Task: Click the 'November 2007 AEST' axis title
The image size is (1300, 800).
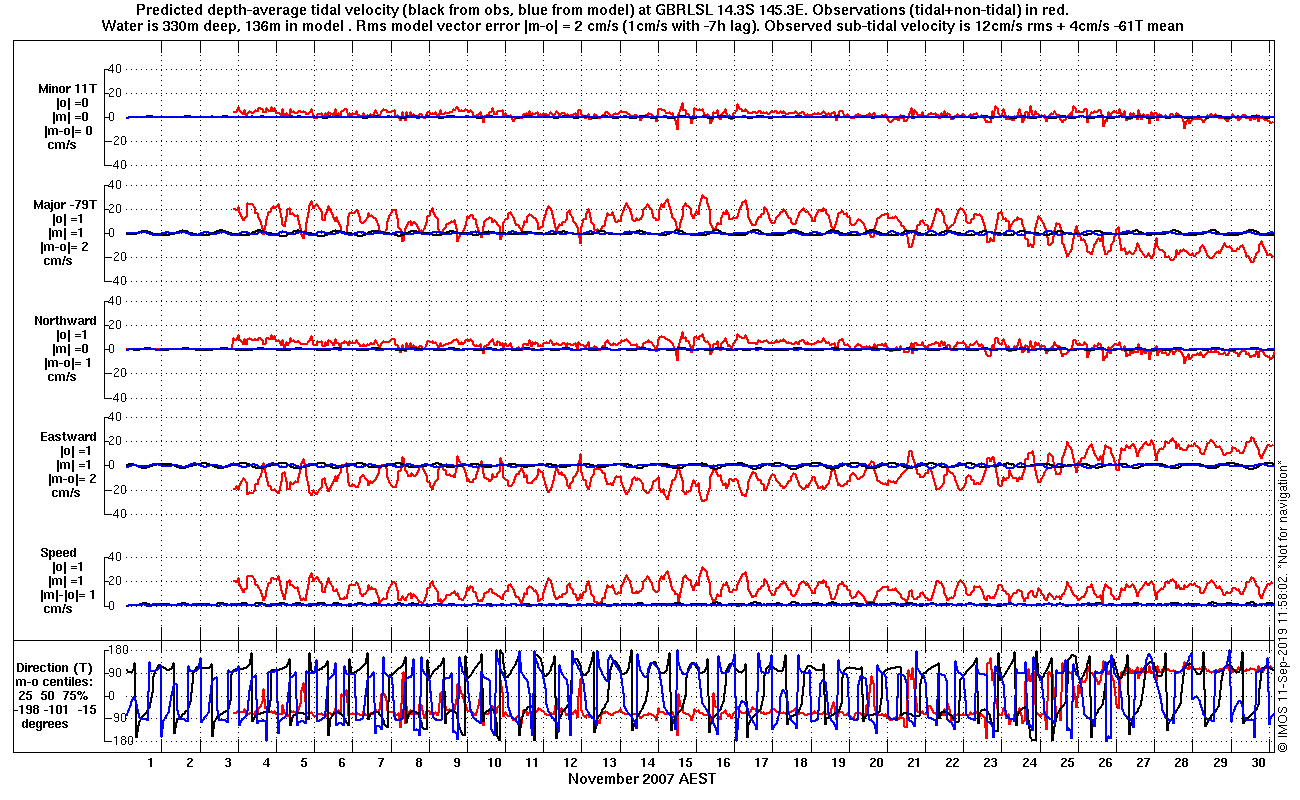Action: tap(642, 779)
